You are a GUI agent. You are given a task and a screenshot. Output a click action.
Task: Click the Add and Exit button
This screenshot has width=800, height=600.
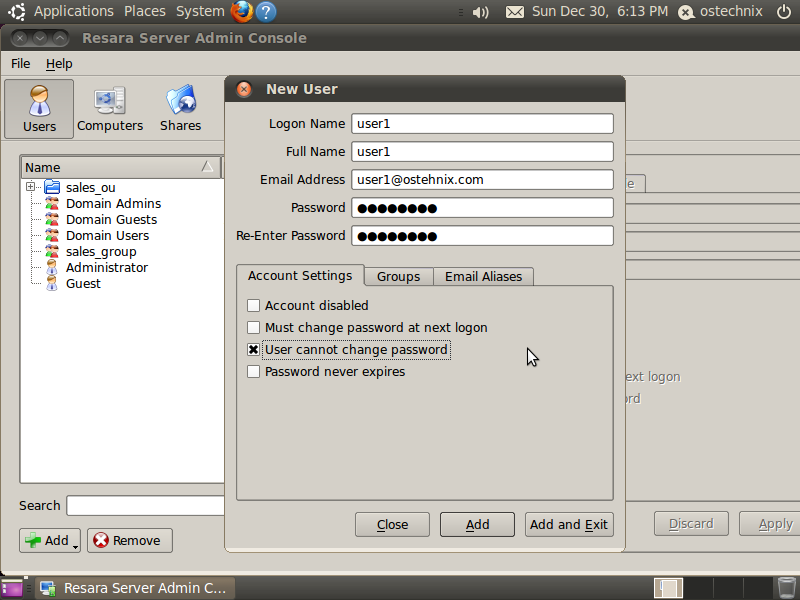point(569,524)
